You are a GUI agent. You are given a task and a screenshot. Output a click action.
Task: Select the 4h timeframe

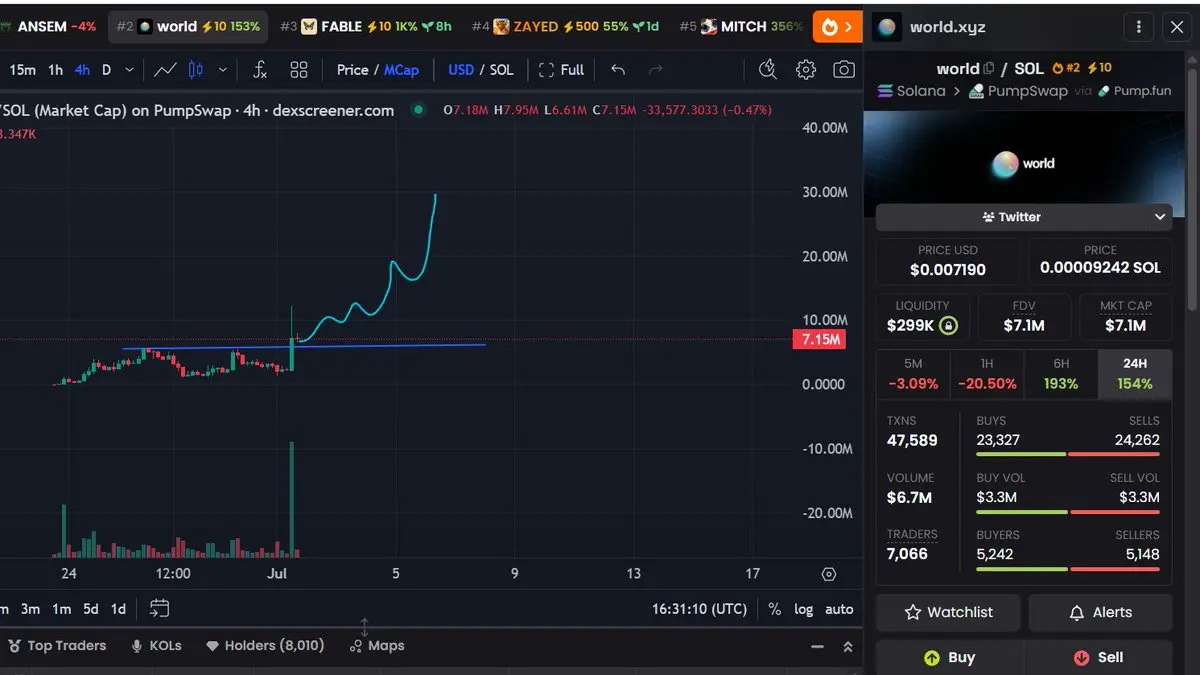82,70
